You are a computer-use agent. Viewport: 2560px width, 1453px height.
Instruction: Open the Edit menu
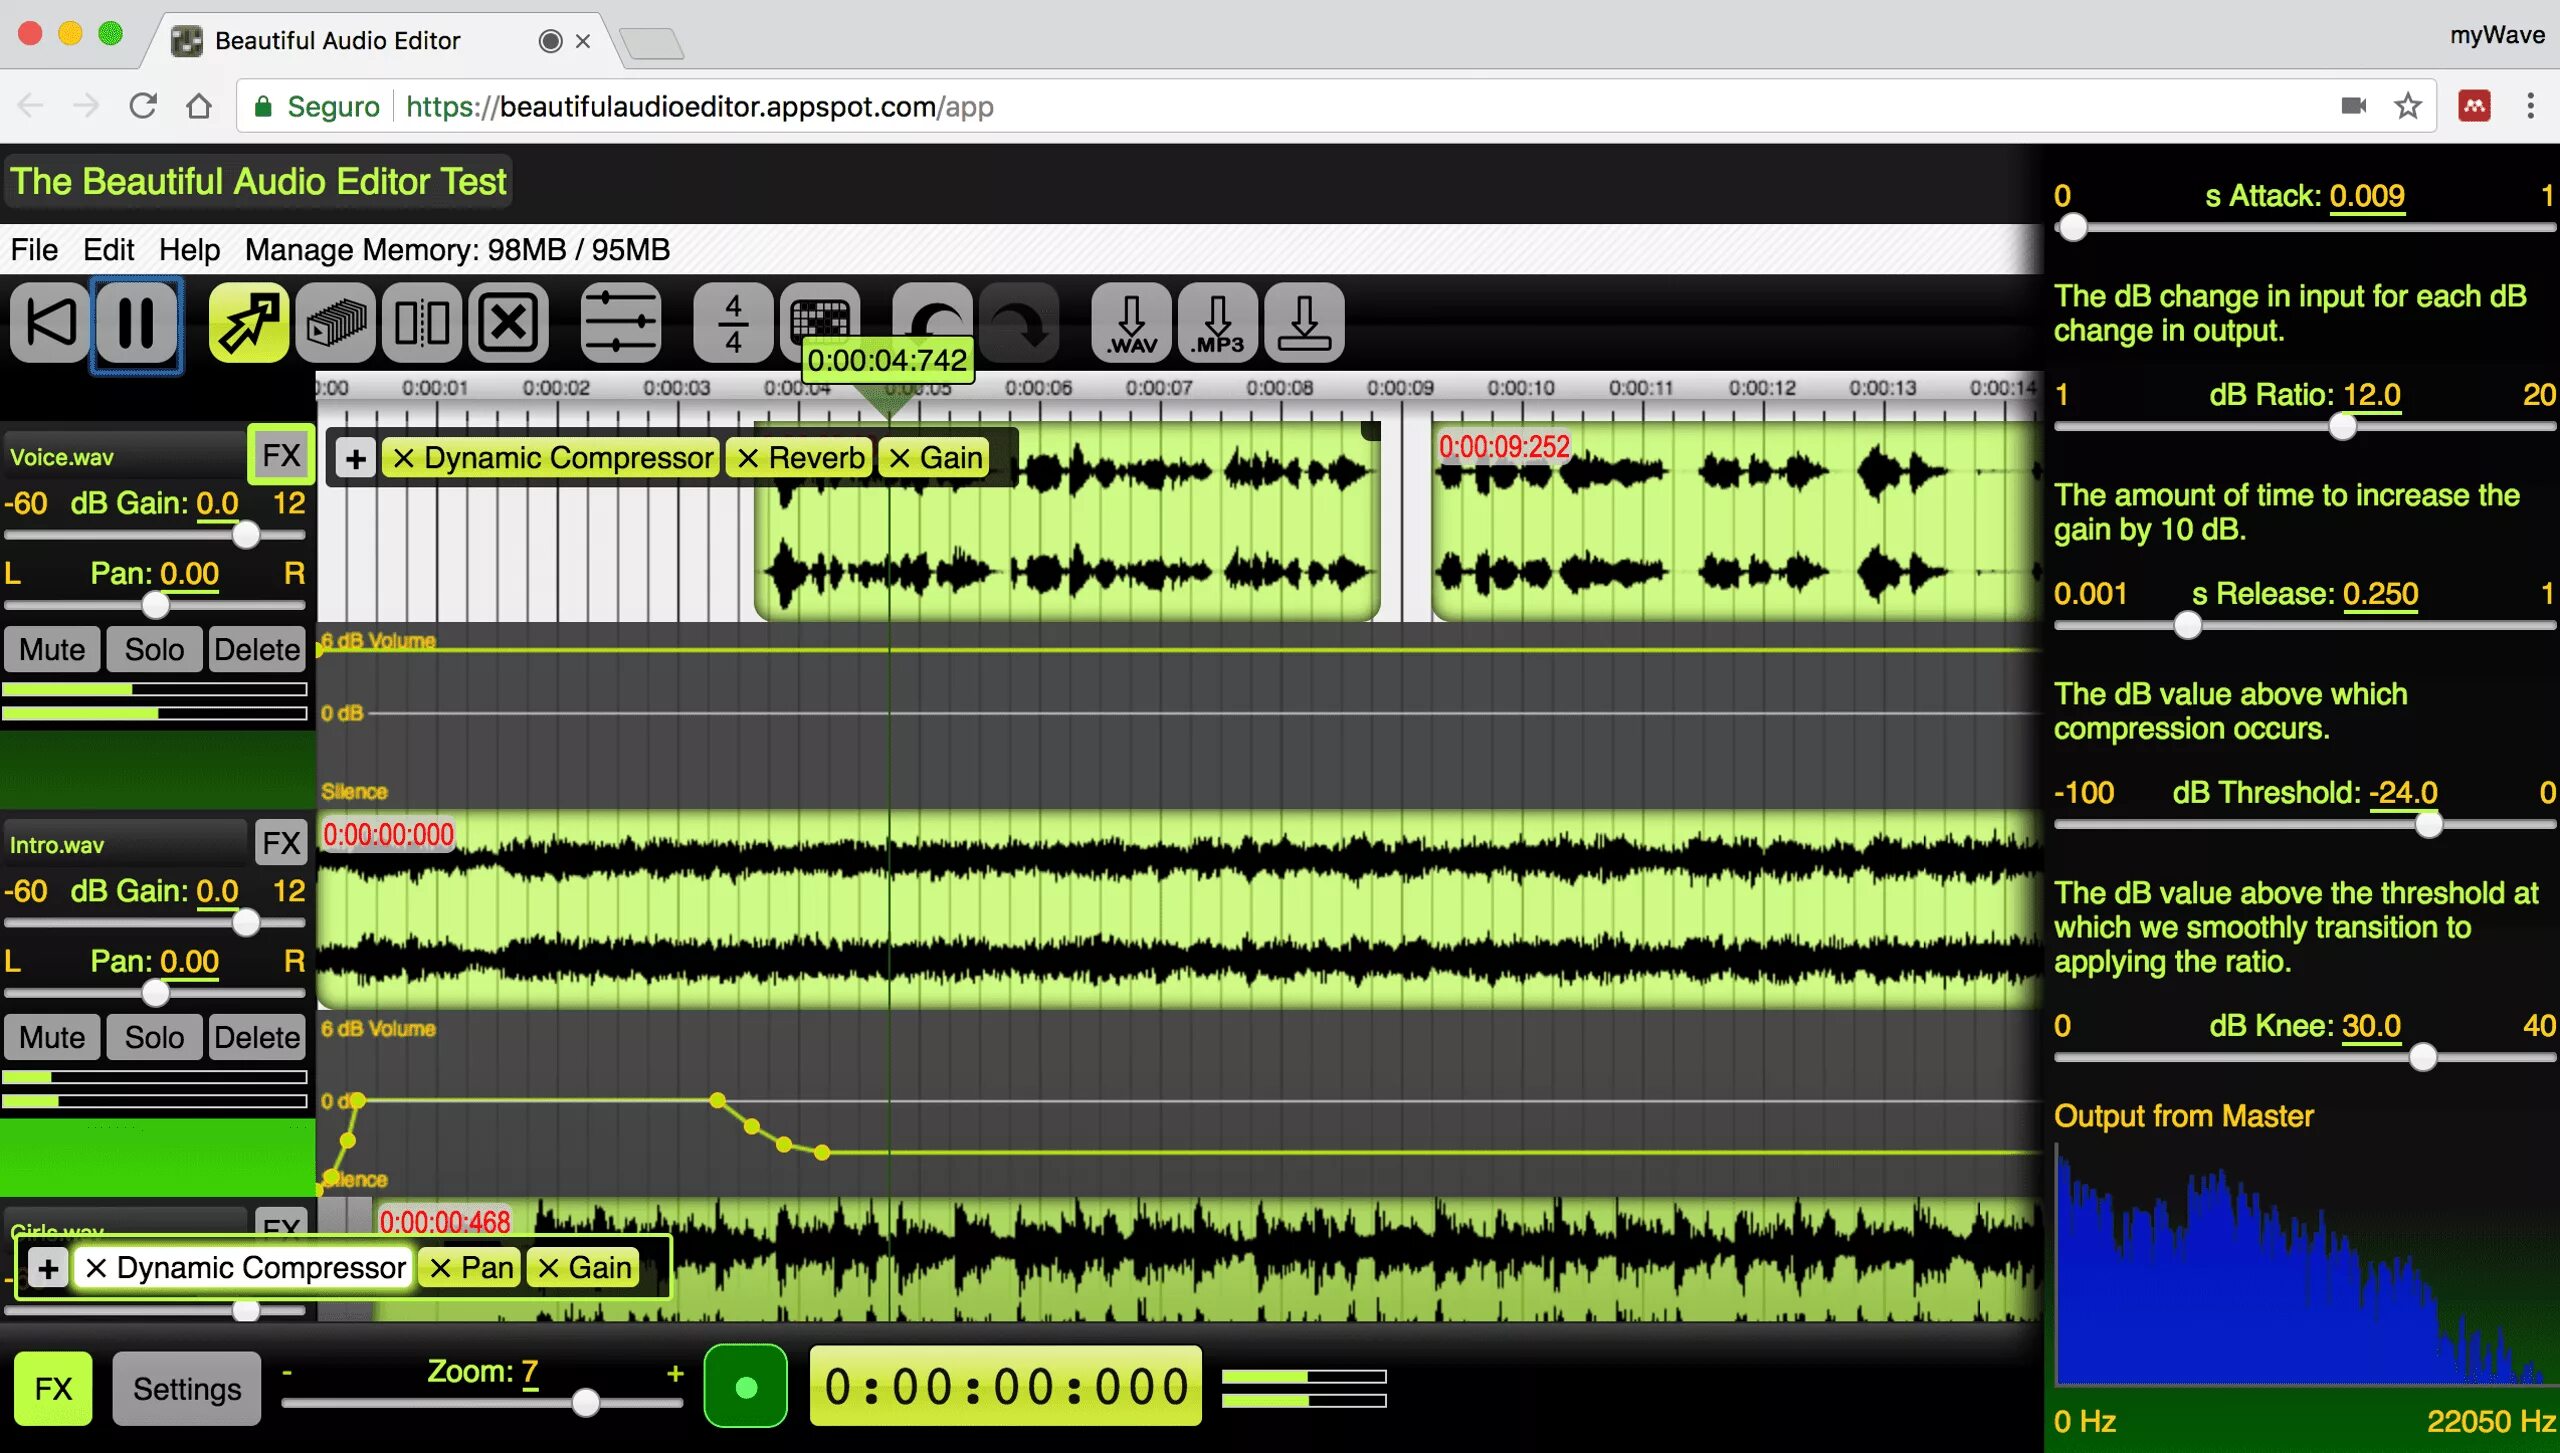[x=108, y=249]
